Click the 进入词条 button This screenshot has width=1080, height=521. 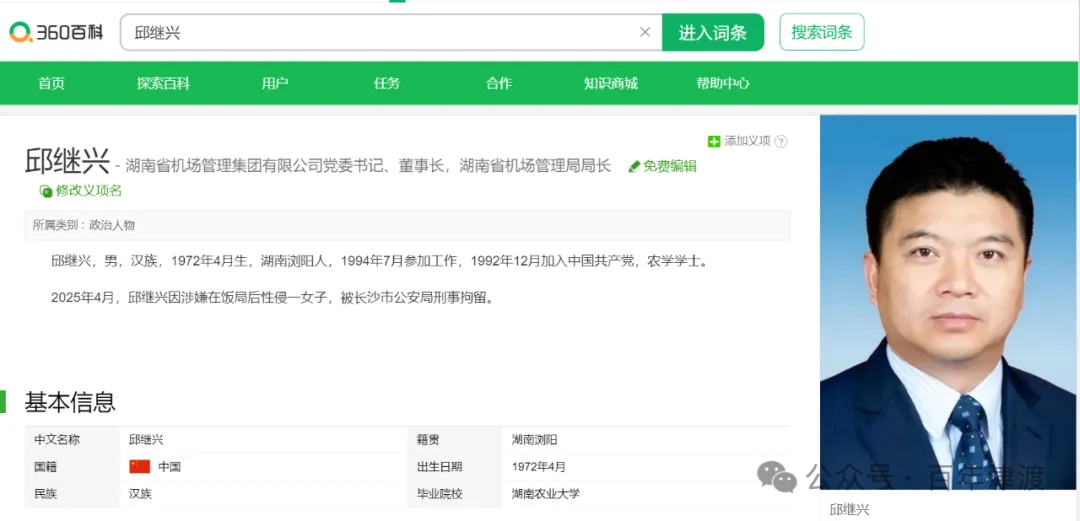point(713,32)
